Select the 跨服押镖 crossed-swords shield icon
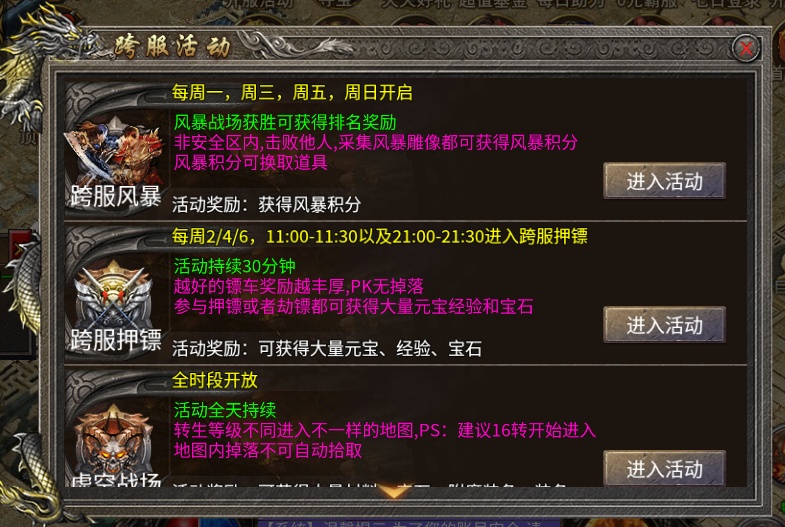Viewport: 785px width, 527px height. click(x=114, y=295)
